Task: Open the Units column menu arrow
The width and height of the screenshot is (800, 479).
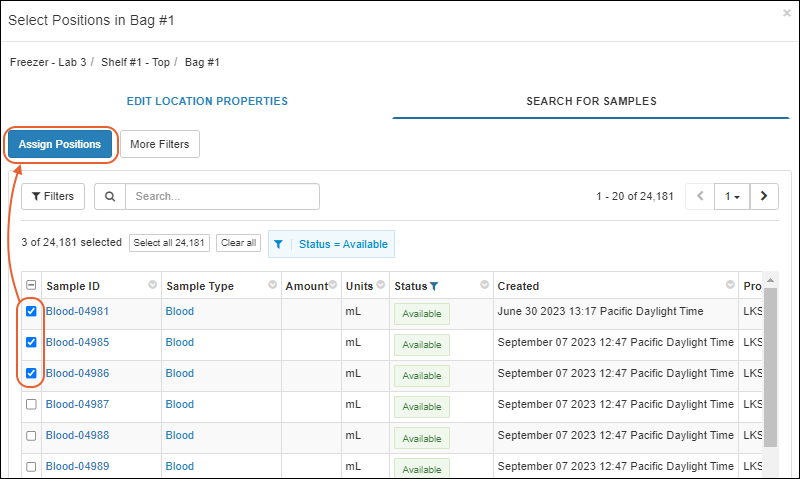Action: coord(381,286)
